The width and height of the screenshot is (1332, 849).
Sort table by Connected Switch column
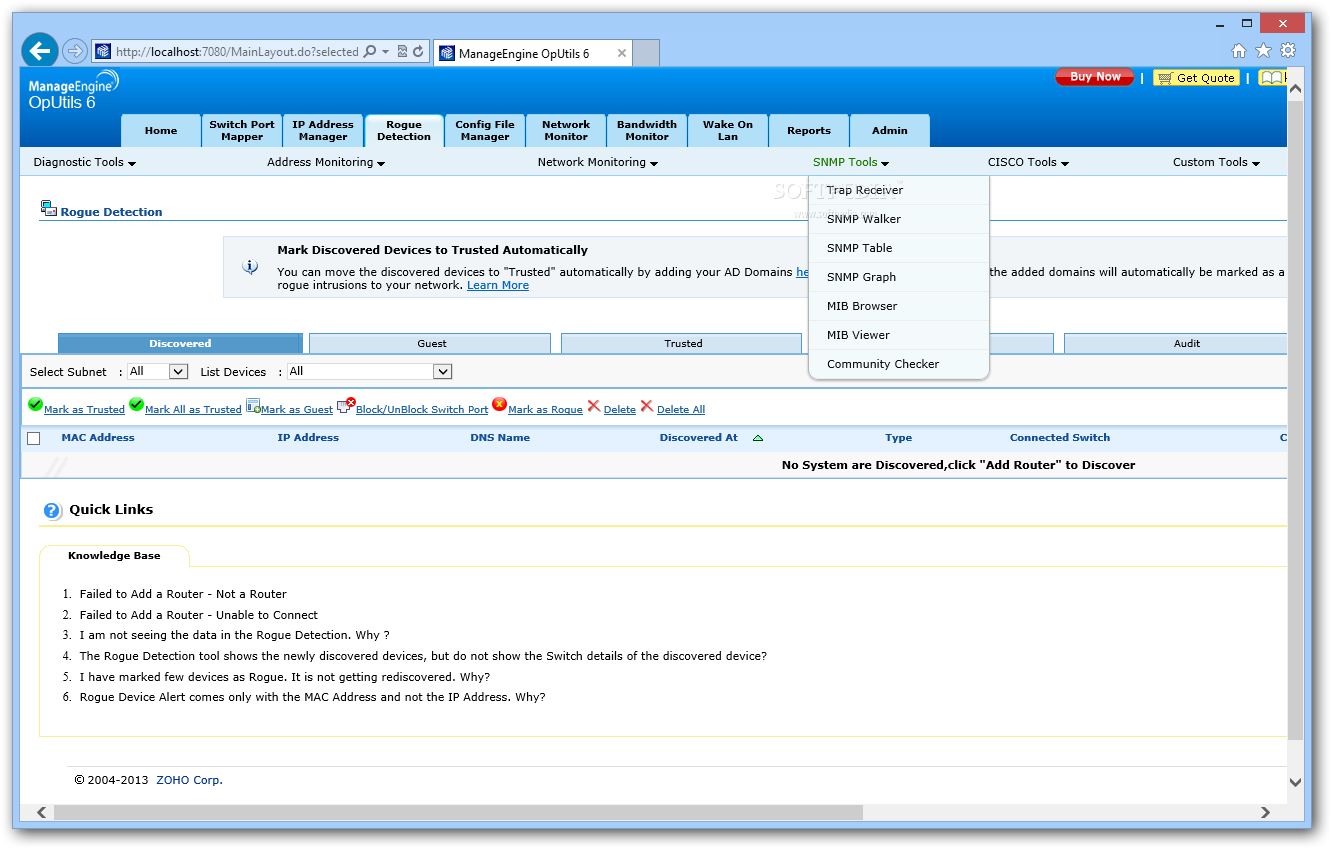pos(1060,438)
